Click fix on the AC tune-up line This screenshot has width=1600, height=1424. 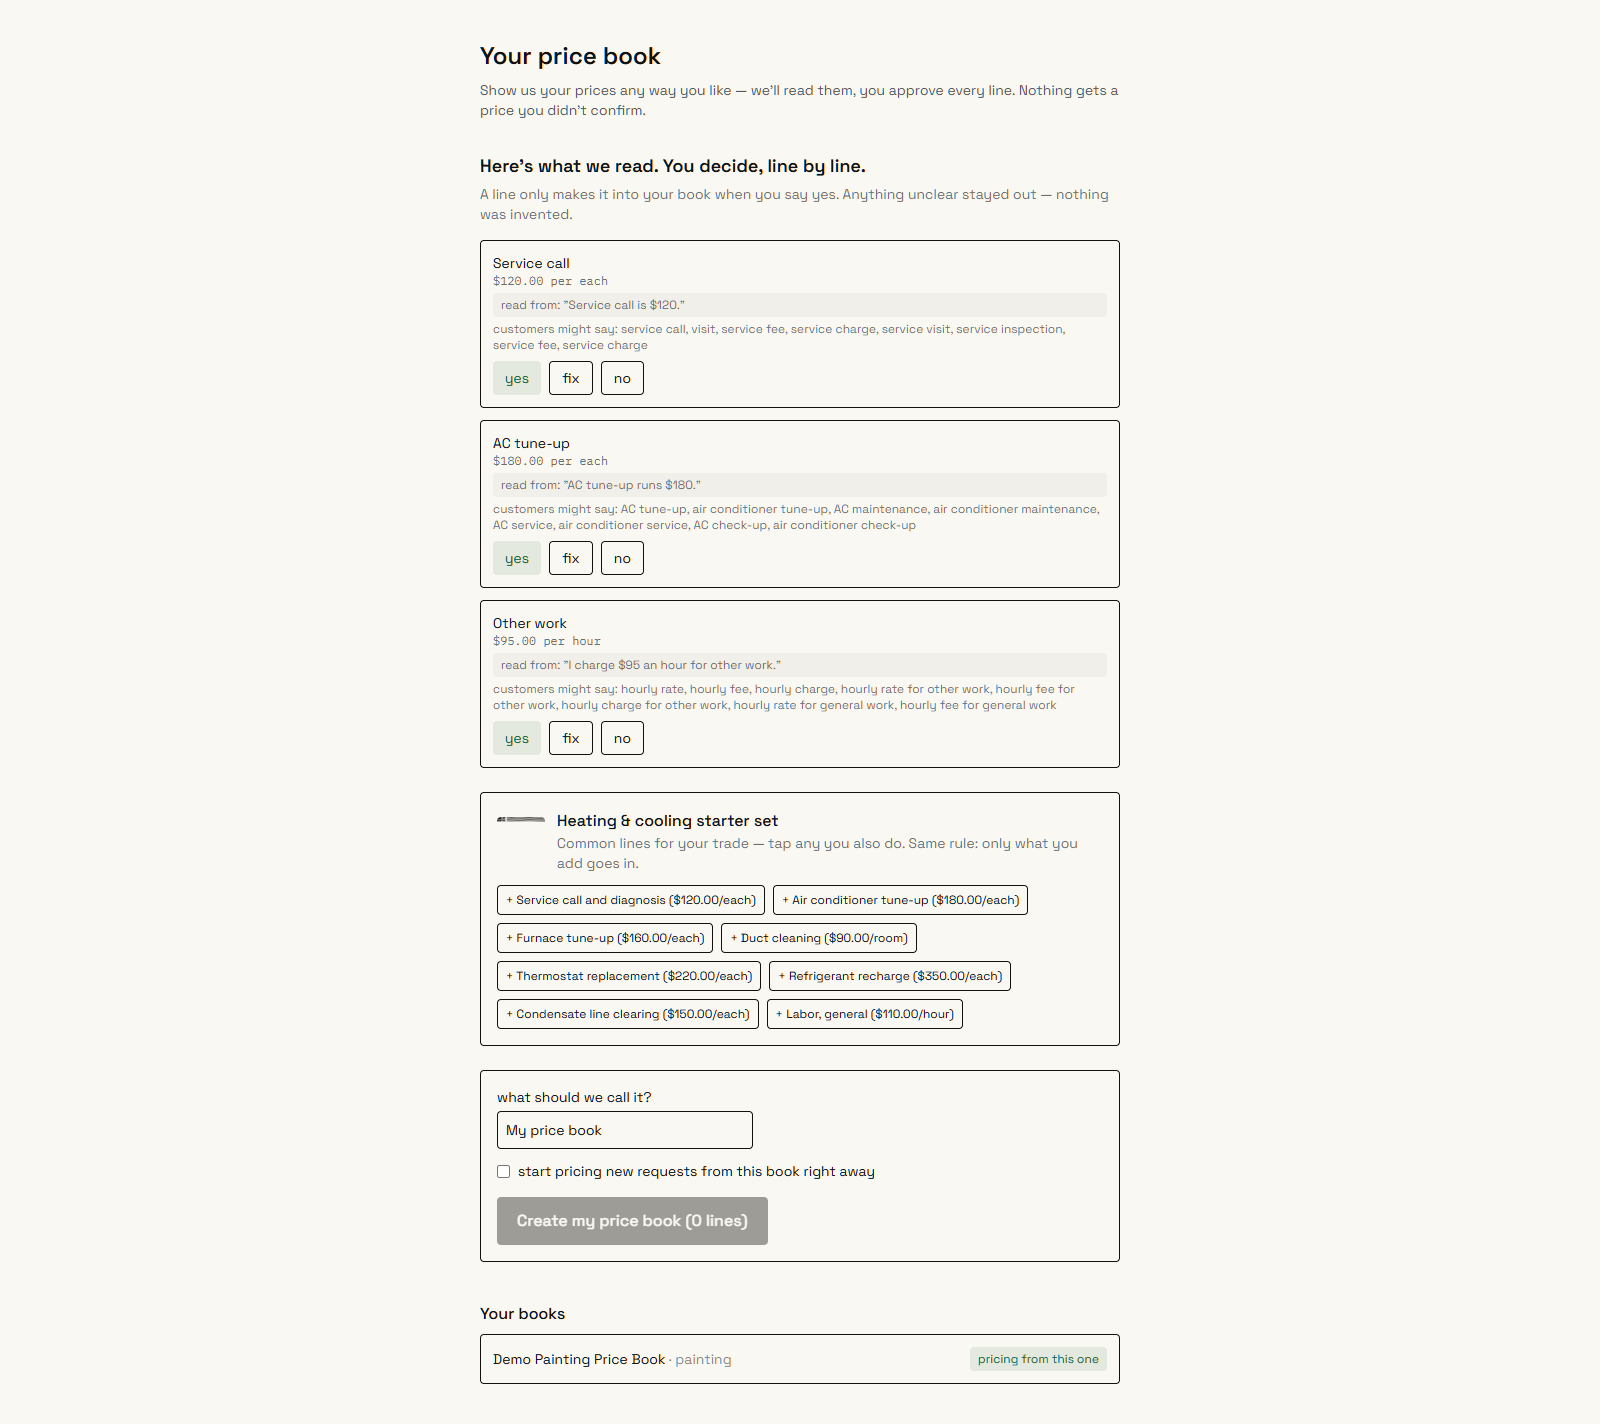(x=571, y=558)
